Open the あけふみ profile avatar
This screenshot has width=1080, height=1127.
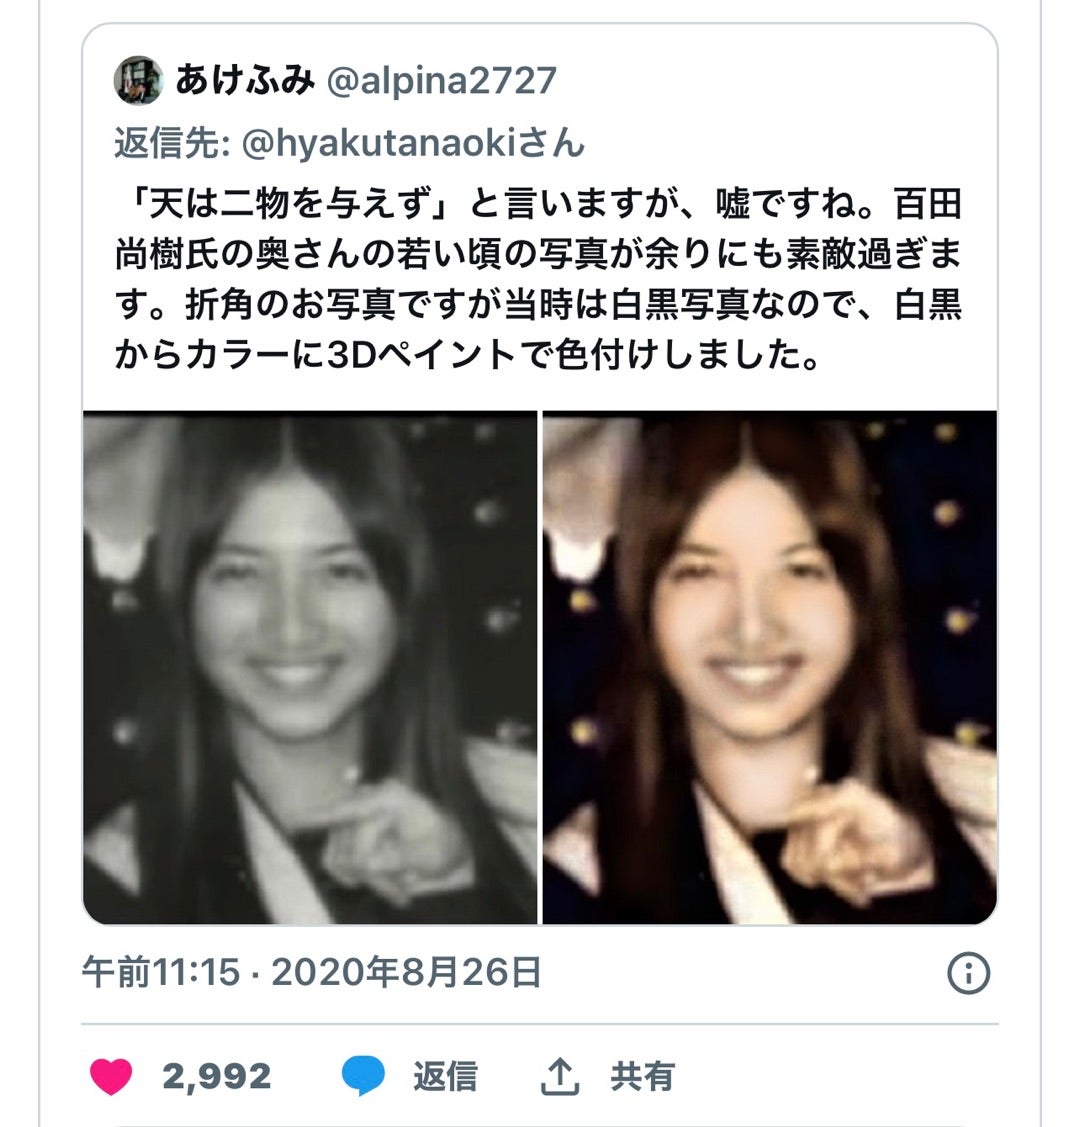pyautogui.click(x=138, y=80)
